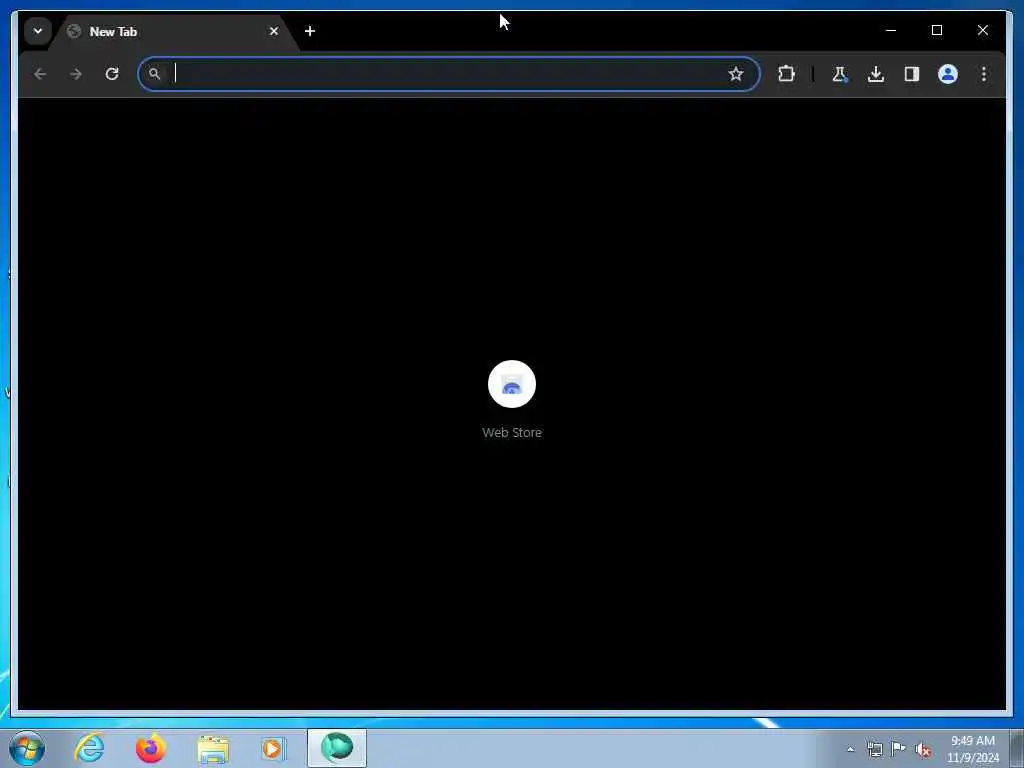Viewport: 1024px width, 768px height.
Task: Show hidden system tray icons
Action: click(x=850, y=750)
